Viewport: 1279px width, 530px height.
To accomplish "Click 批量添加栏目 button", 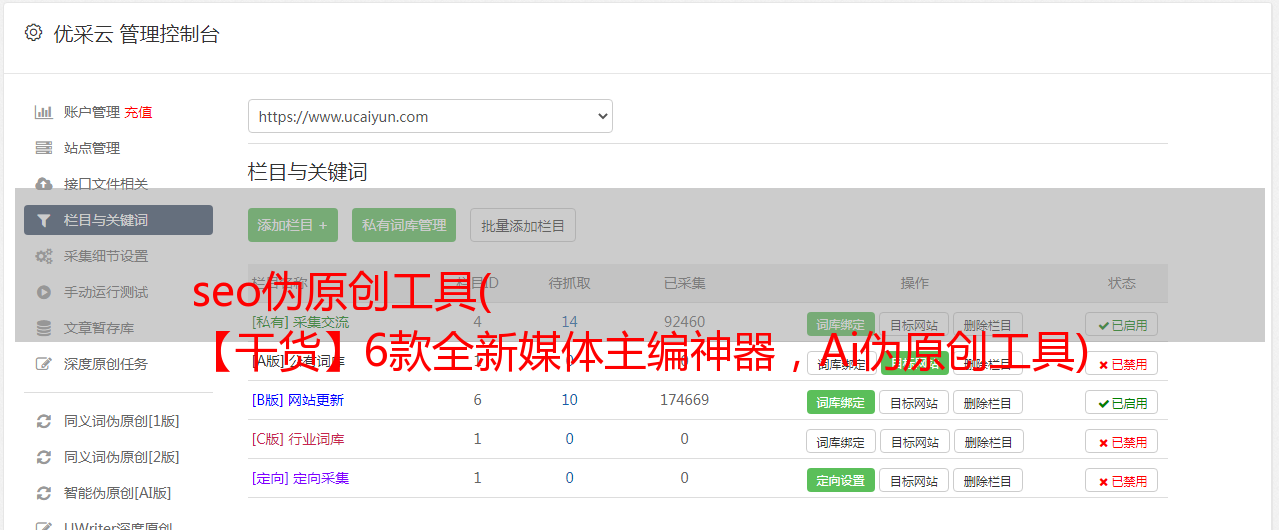I will tap(523, 225).
